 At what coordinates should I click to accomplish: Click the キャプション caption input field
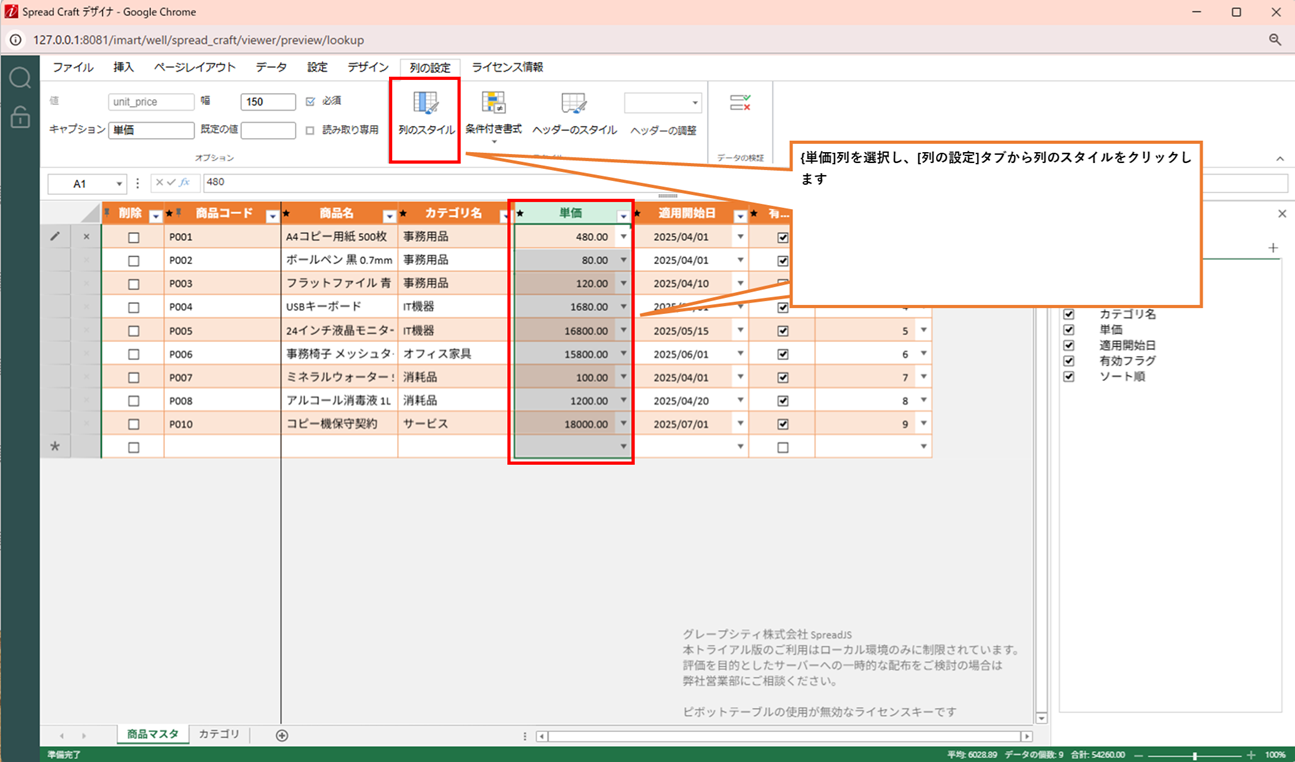click(151, 130)
